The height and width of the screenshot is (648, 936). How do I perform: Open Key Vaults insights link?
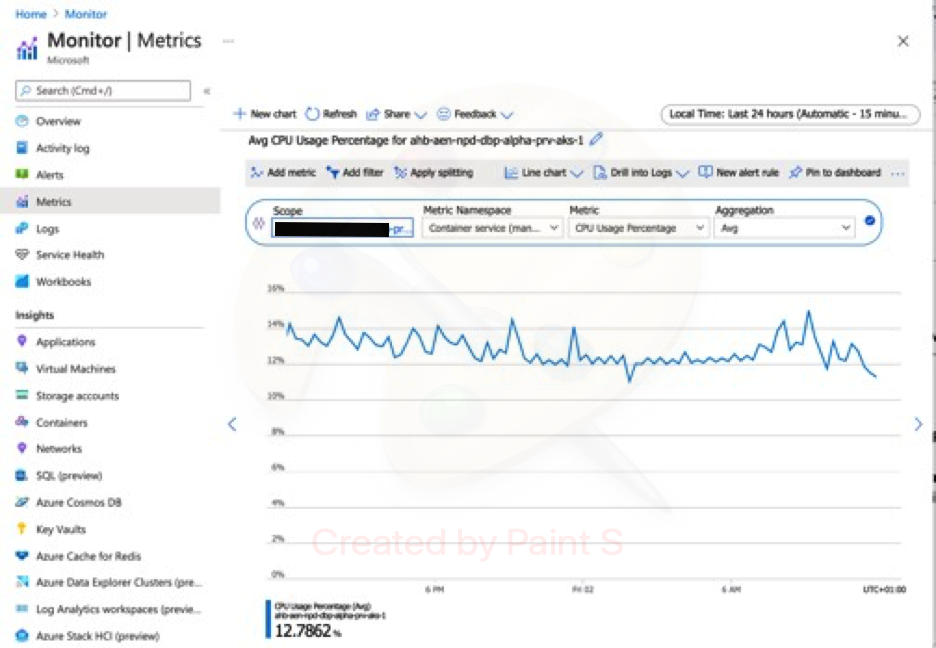pyautogui.click(x=61, y=529)
